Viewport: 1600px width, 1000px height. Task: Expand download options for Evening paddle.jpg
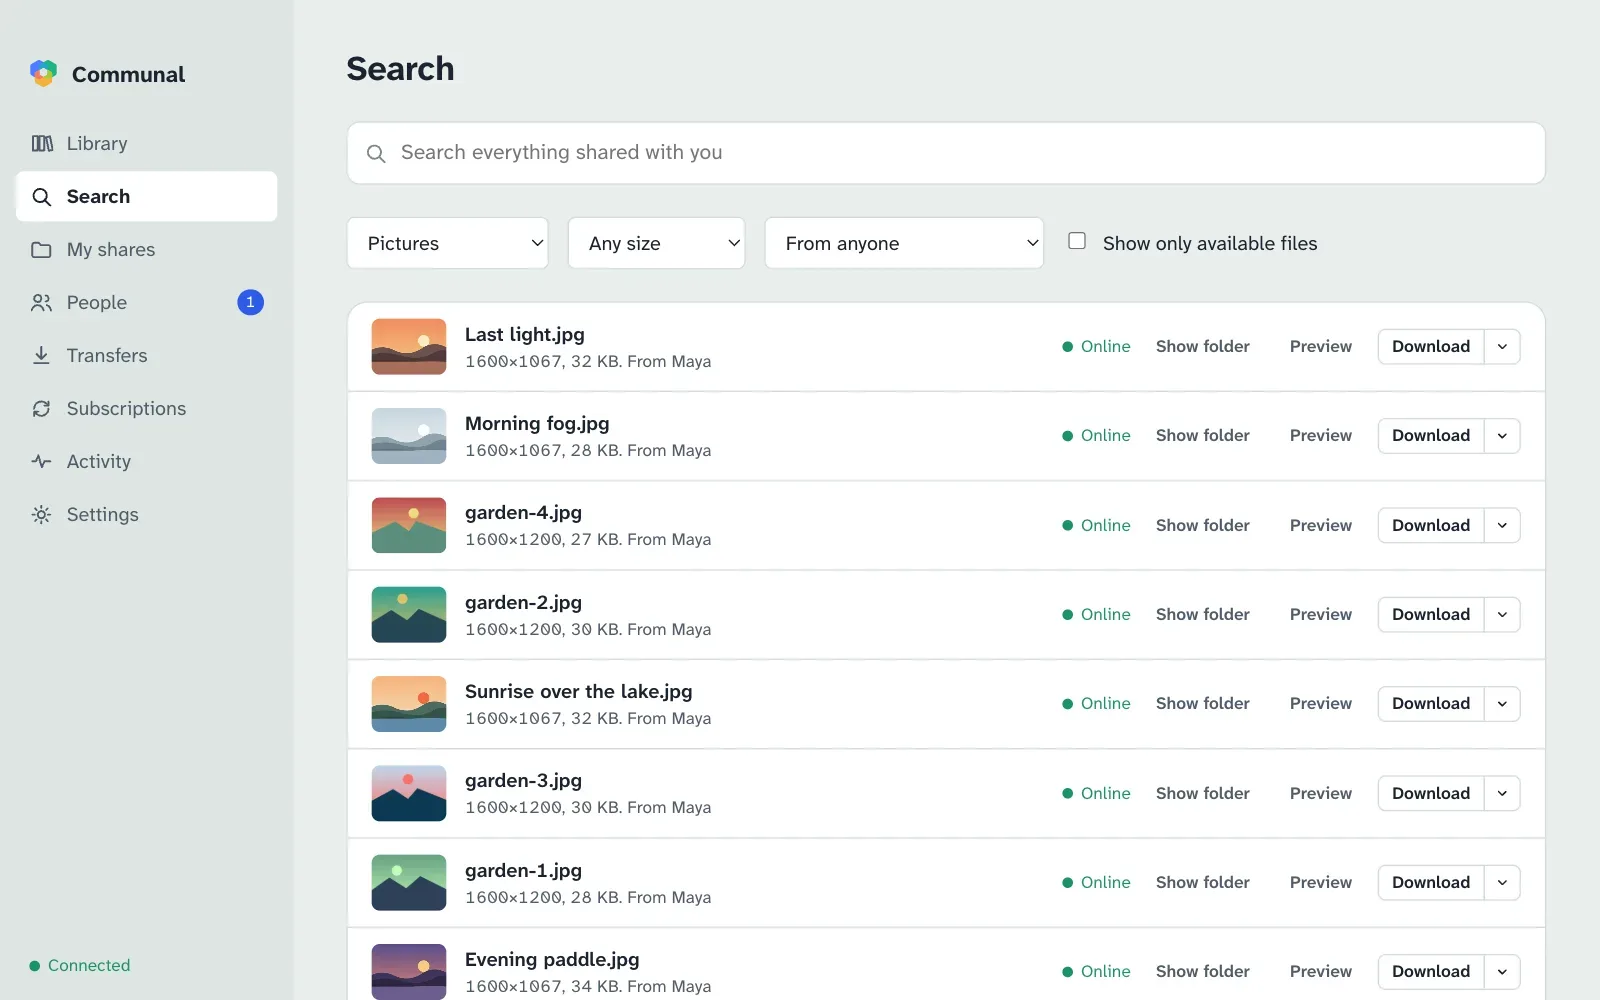pyautogui.click(x=1502, y=971)
